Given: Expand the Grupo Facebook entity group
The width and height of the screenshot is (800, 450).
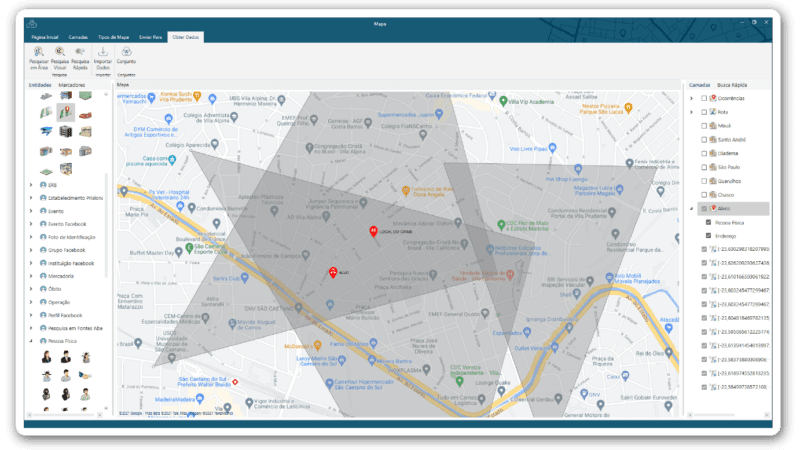Looking at the screenshot, I should (x=31, y=250).
